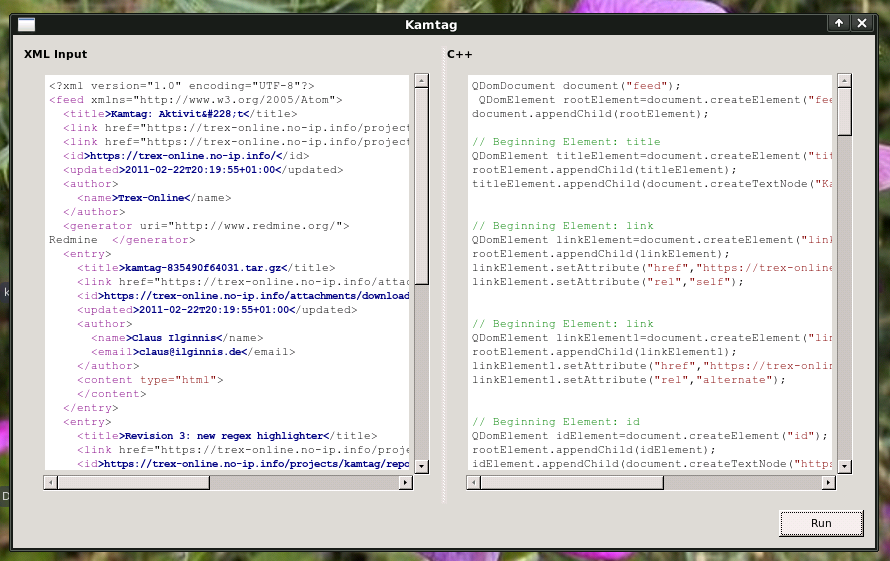Click XML Input horizontal scrollbar left arrow
The width and height of the screenshot is (890, 561).
tap(51, 483)
